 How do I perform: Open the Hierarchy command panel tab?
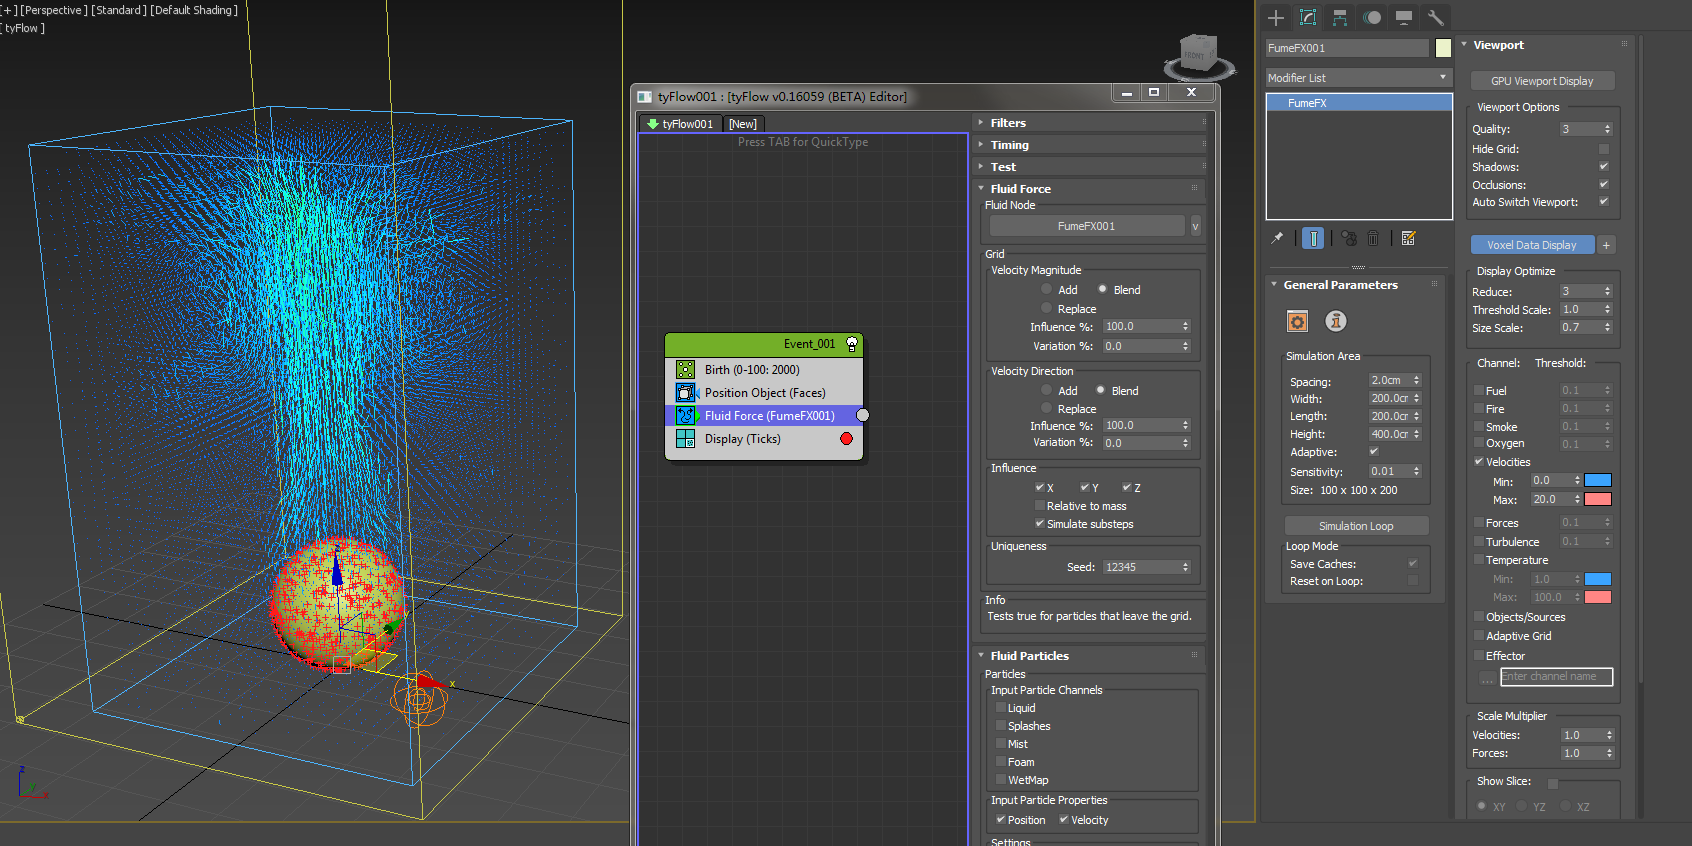[x=1340, y=18]
